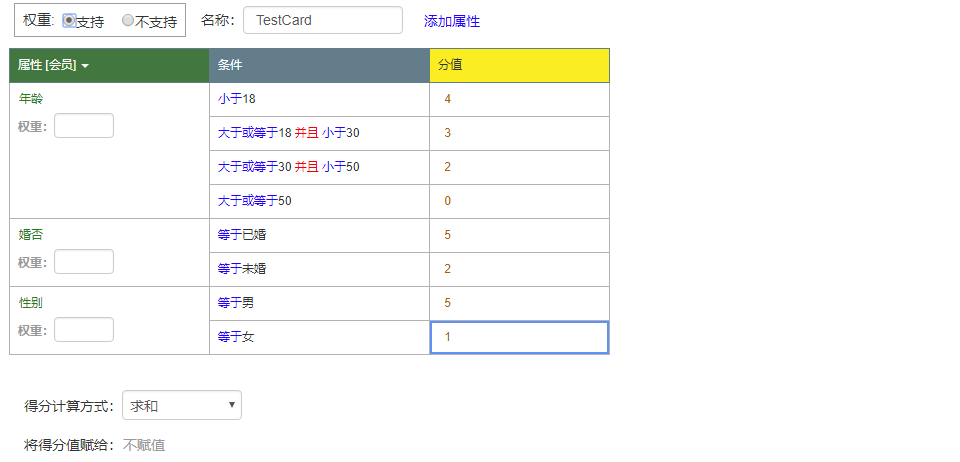Image resolution: width=960 pixels, height=462 pixels.
Task: Click the score value 4 for 小于18
Action: (448, 99)
